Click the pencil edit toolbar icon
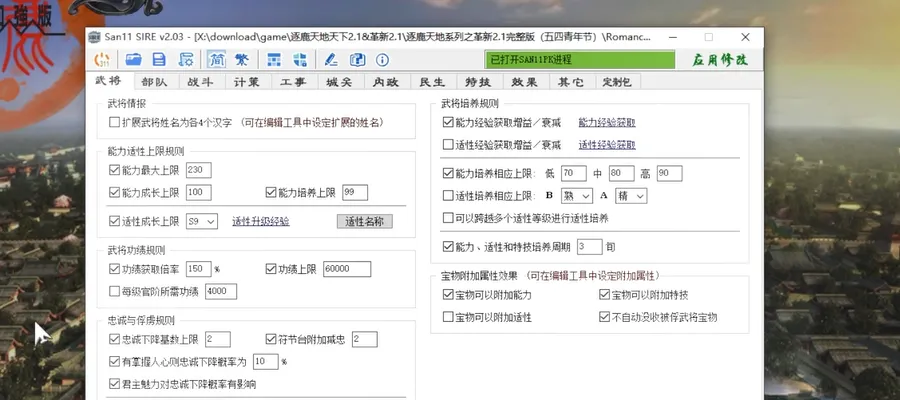Screen dimensions: 900x400 [331, 60]
